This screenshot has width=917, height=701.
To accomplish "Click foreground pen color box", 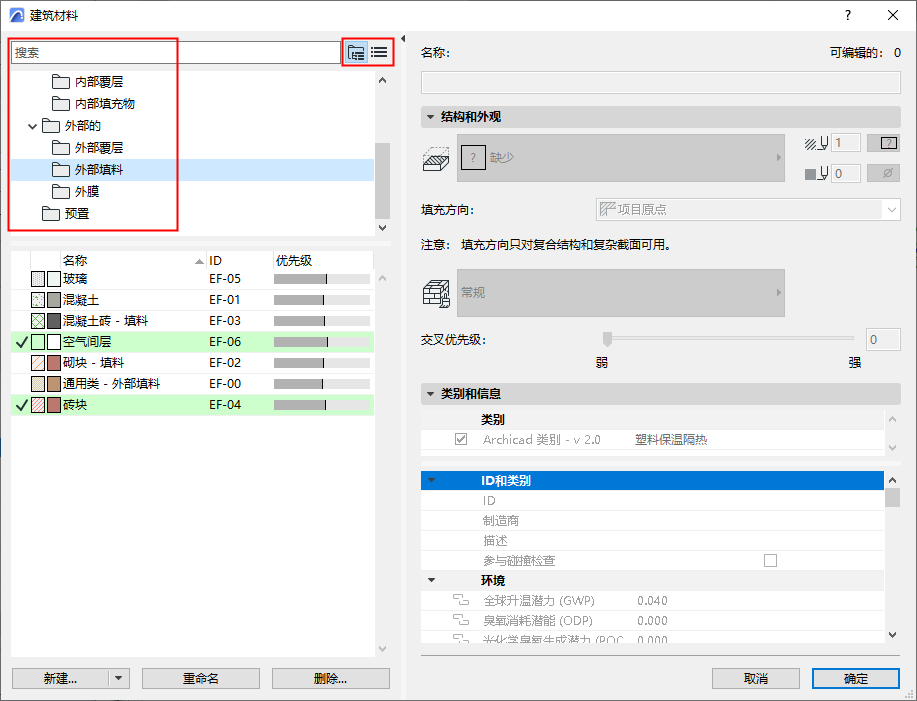I will [x=883, y=143].
